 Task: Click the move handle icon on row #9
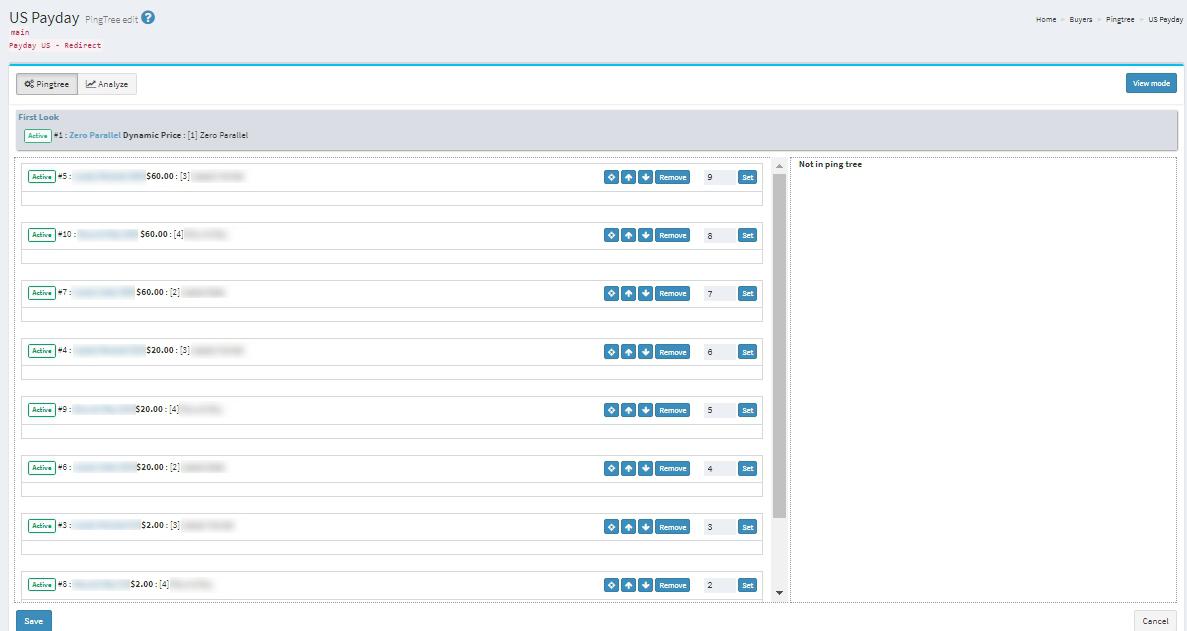[611, 410]
